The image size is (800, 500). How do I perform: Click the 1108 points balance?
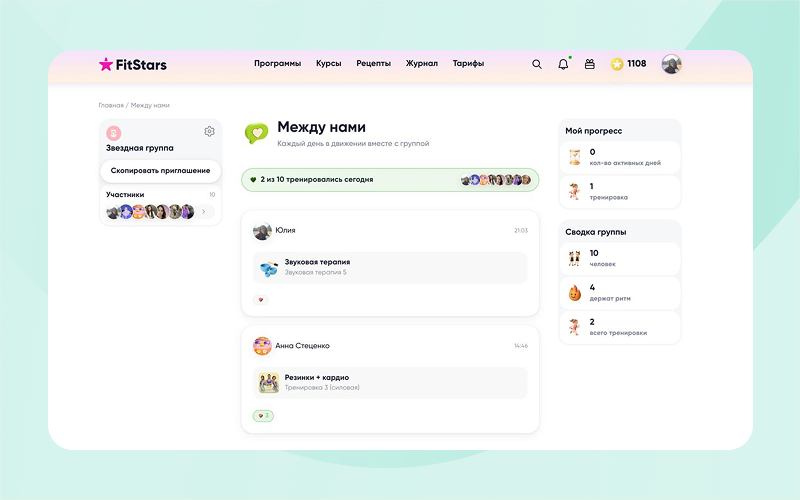pyautogui.click(x=637, y=64)
